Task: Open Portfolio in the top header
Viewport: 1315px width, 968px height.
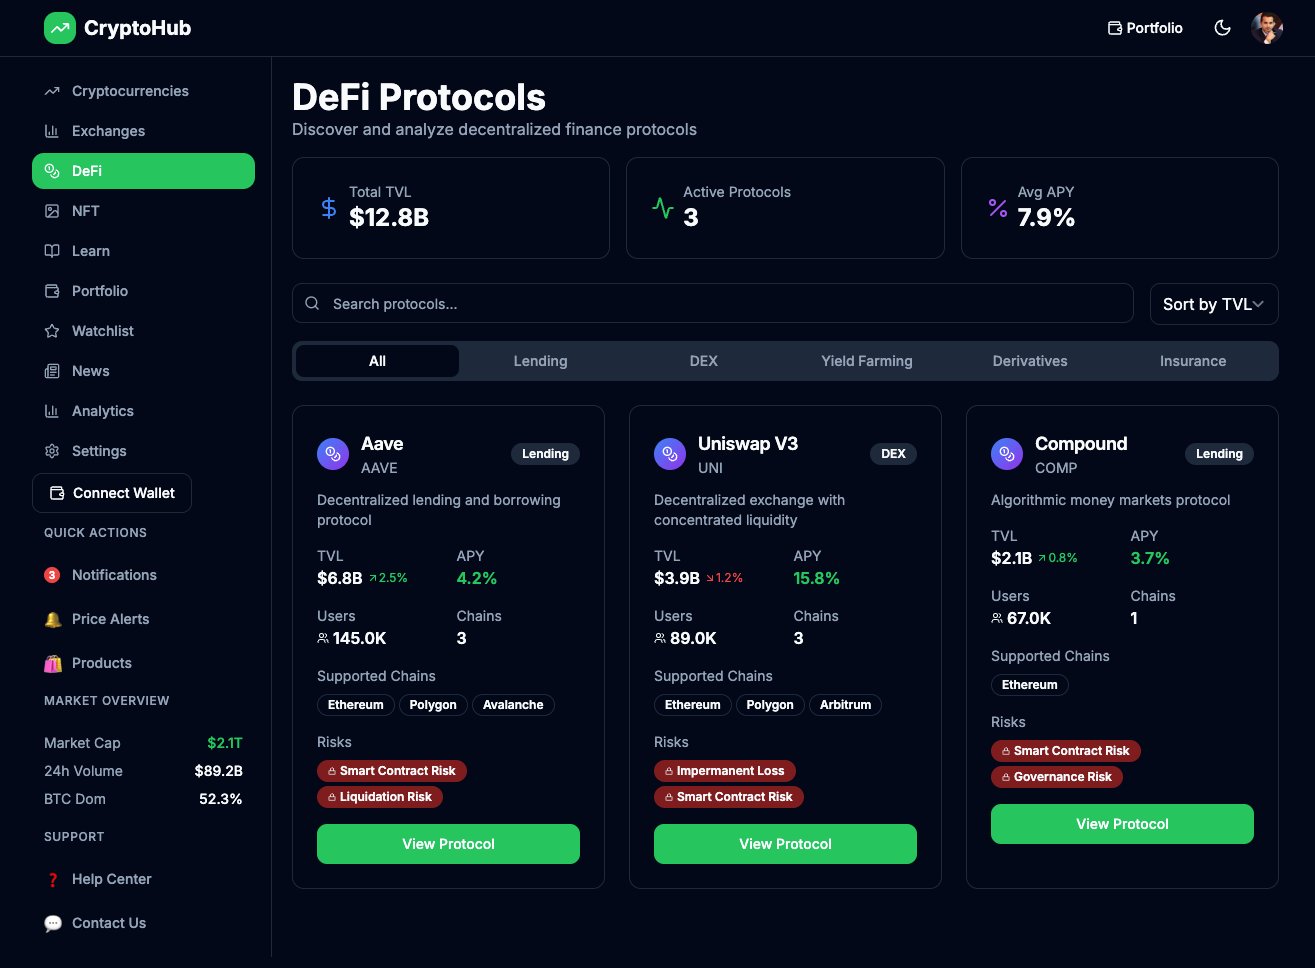Action: coord(1145,28)
